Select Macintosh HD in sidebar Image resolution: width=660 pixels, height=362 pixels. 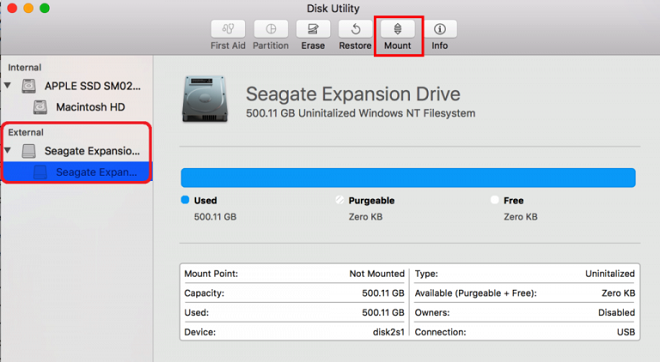90,107
